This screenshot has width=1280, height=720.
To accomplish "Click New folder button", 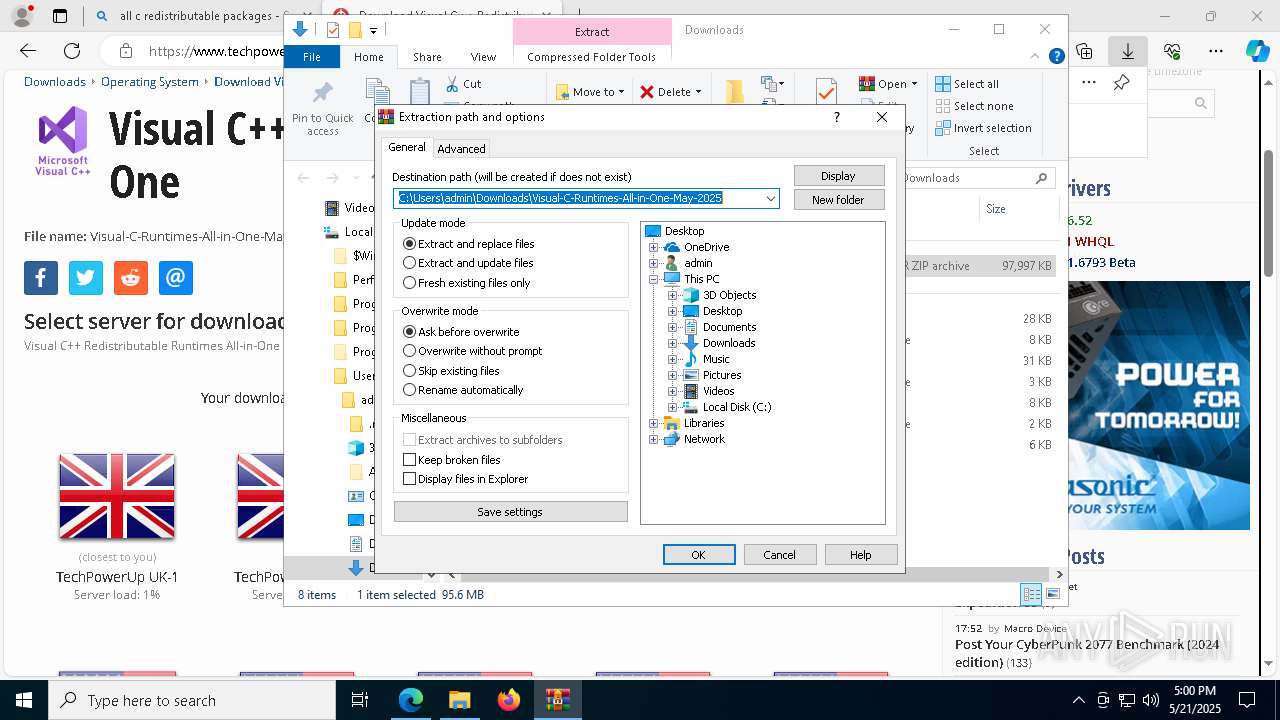I will [x=838, y=200].
